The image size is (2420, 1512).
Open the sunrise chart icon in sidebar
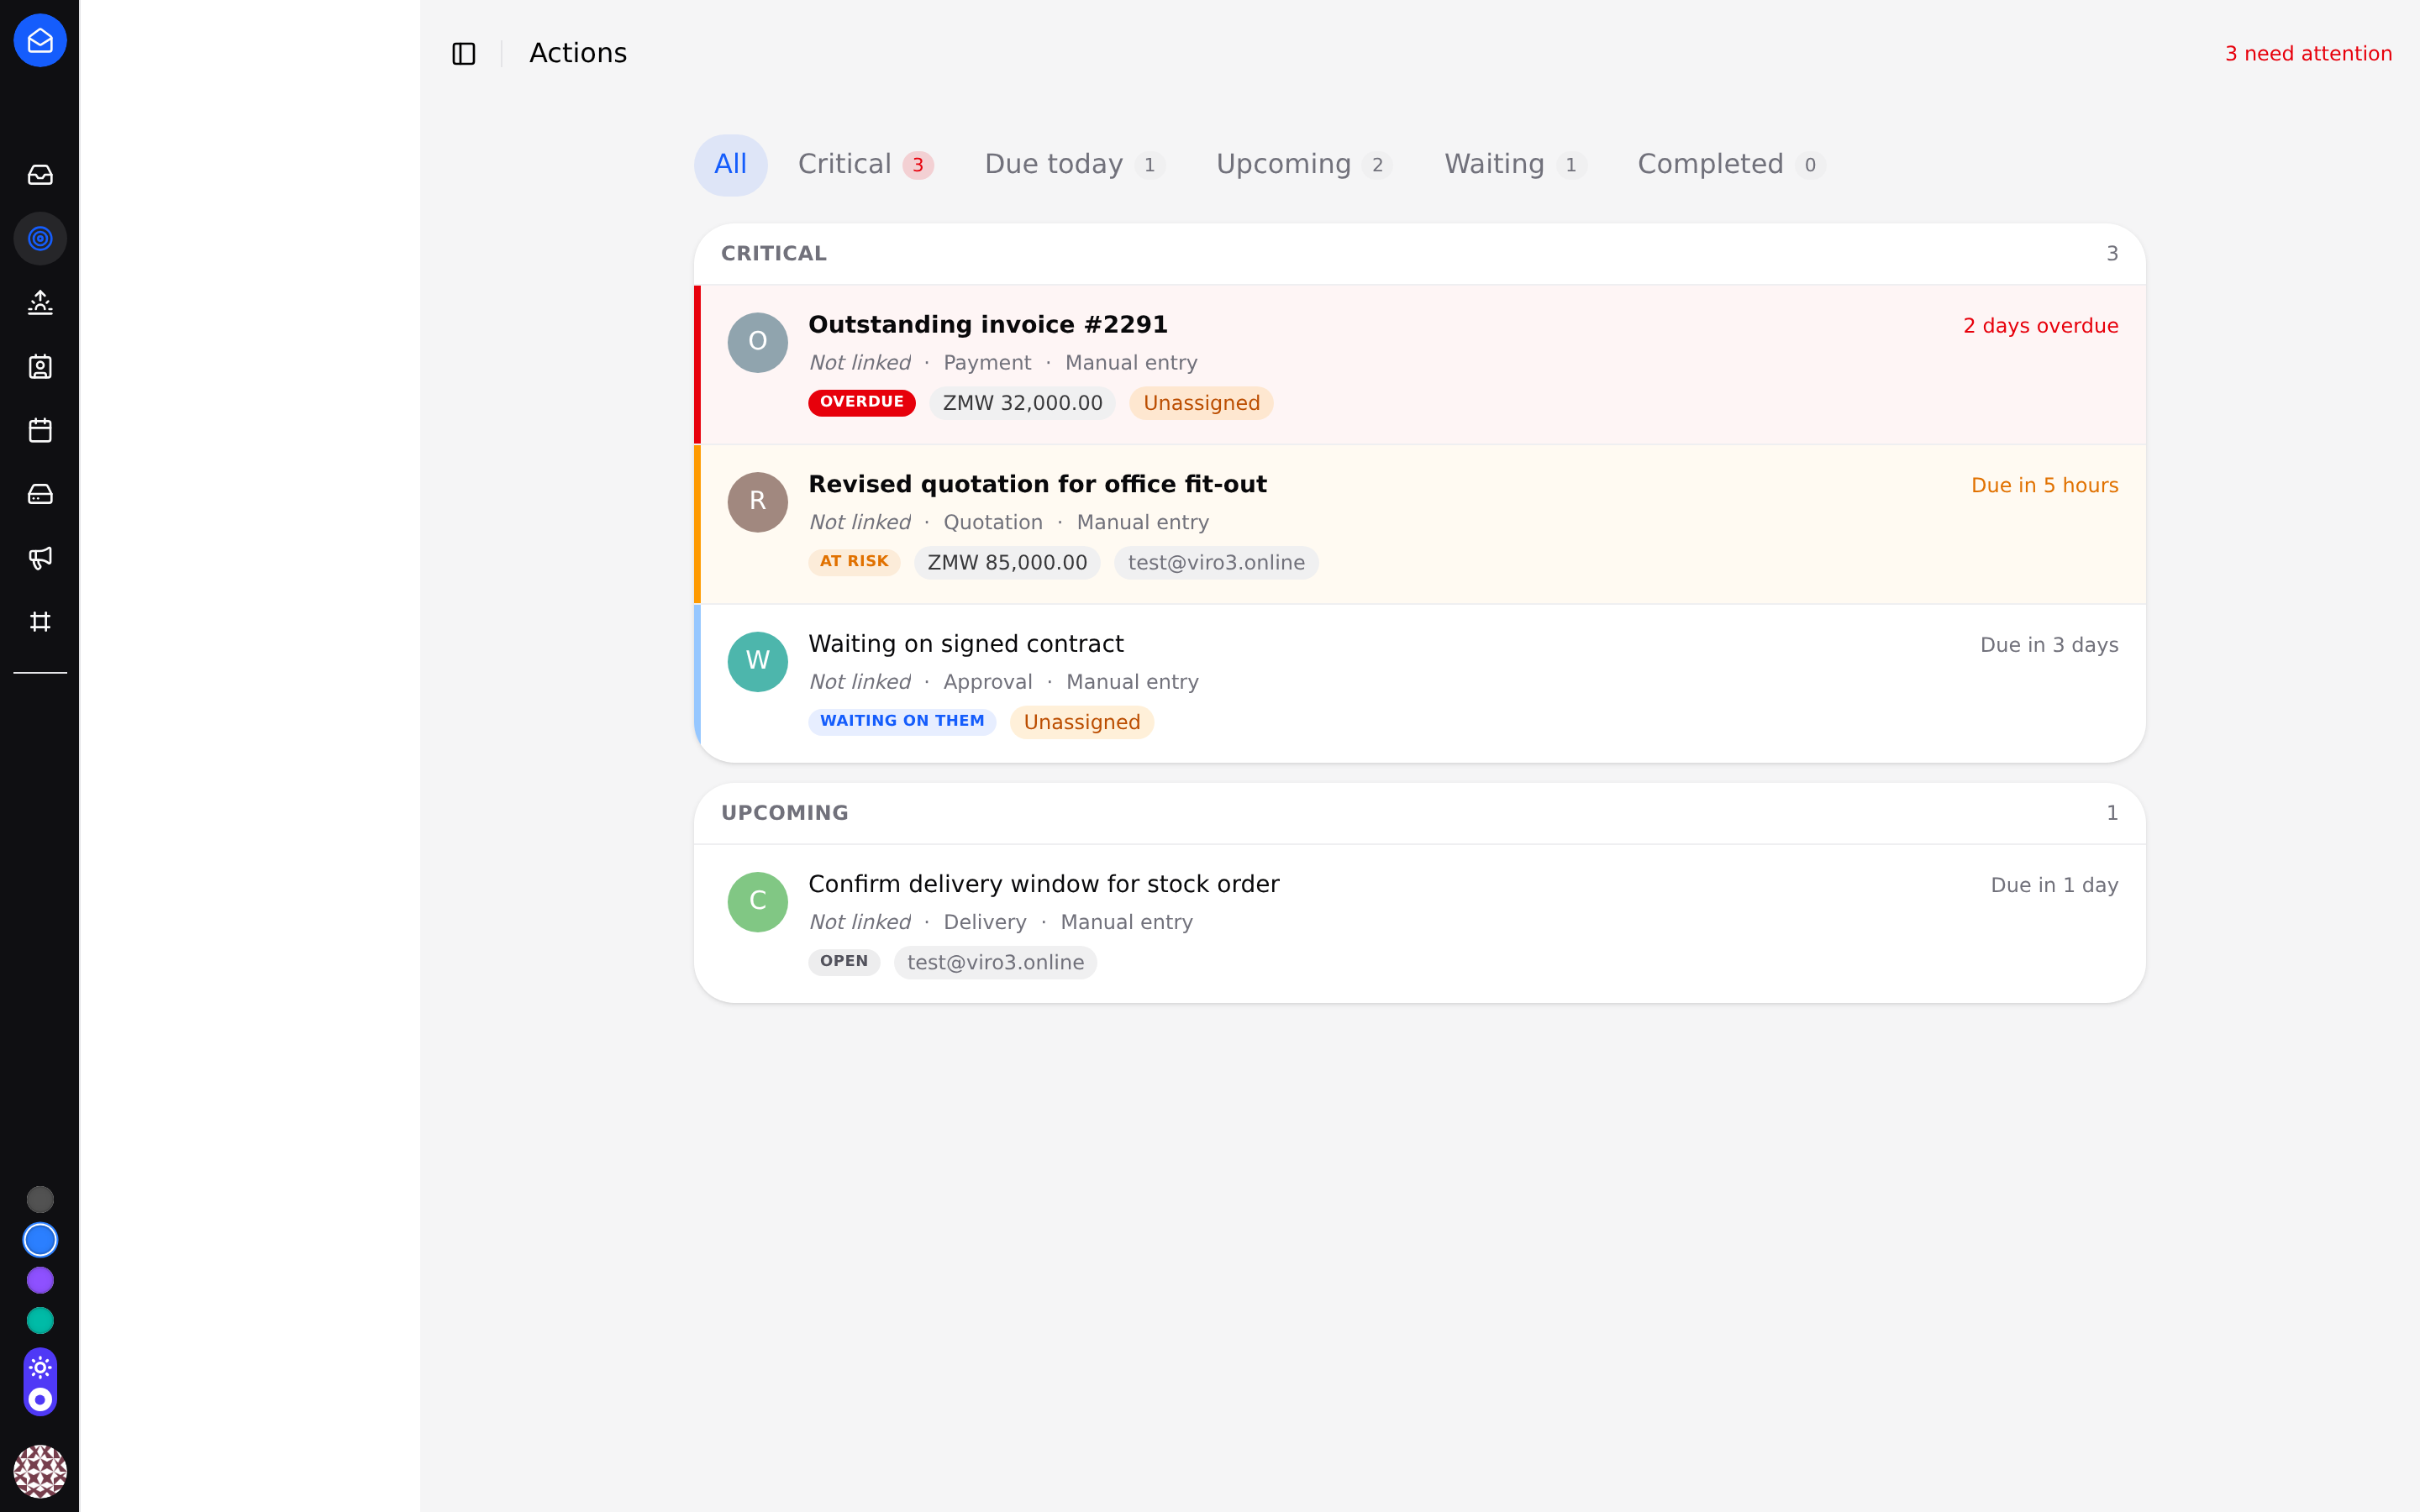(x=40, y=302)
